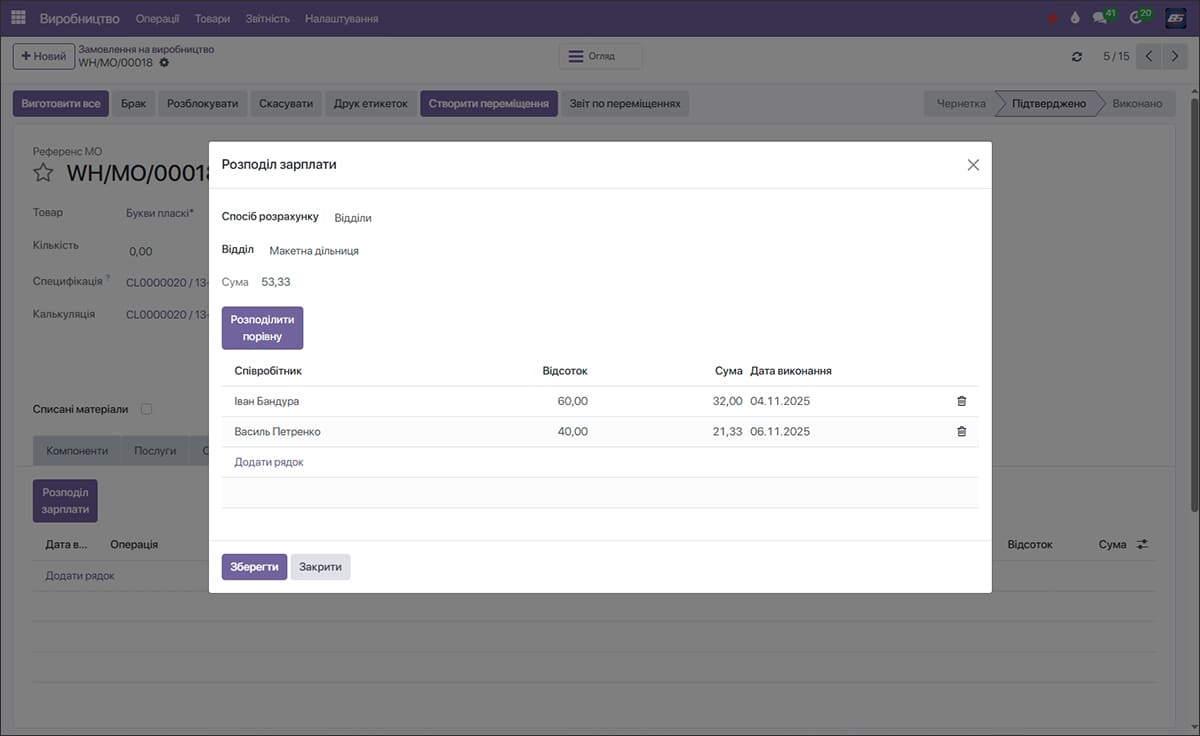Delete the Іван Бандура row
Viewport: 1200px width, 736px height.
click(961, 401)
